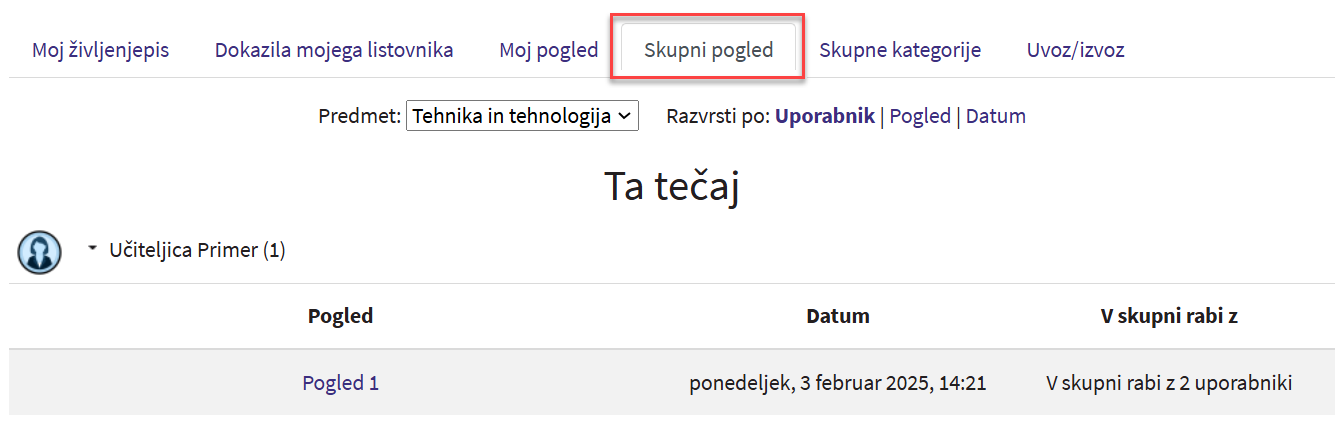Viewport: 1342px width, 430px height.
Task: Click the V skupni rabi z header
Action: [x=1169, y=316]
